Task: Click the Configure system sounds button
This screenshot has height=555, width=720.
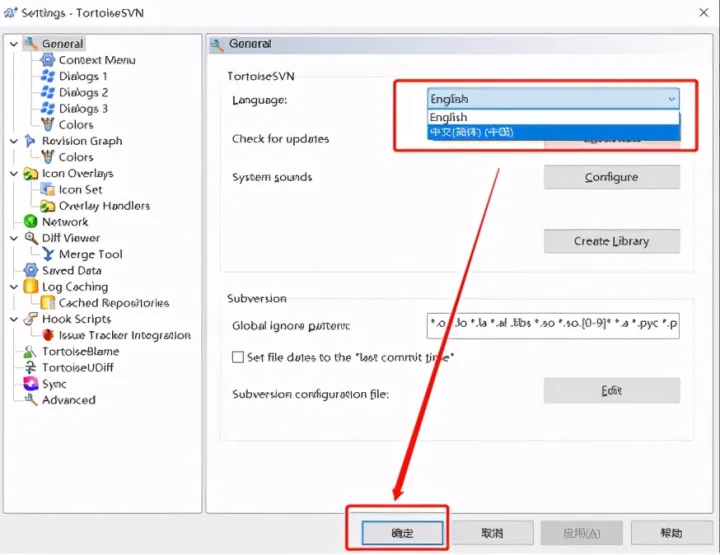Action: point(611,177)
